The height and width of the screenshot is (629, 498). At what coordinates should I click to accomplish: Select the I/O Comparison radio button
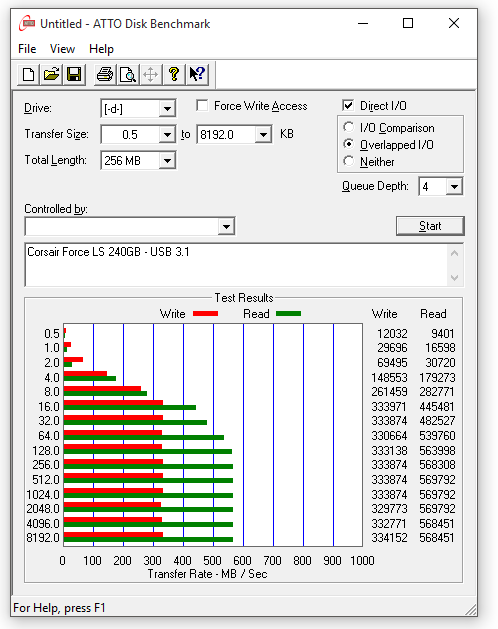(x=348, y=128)
